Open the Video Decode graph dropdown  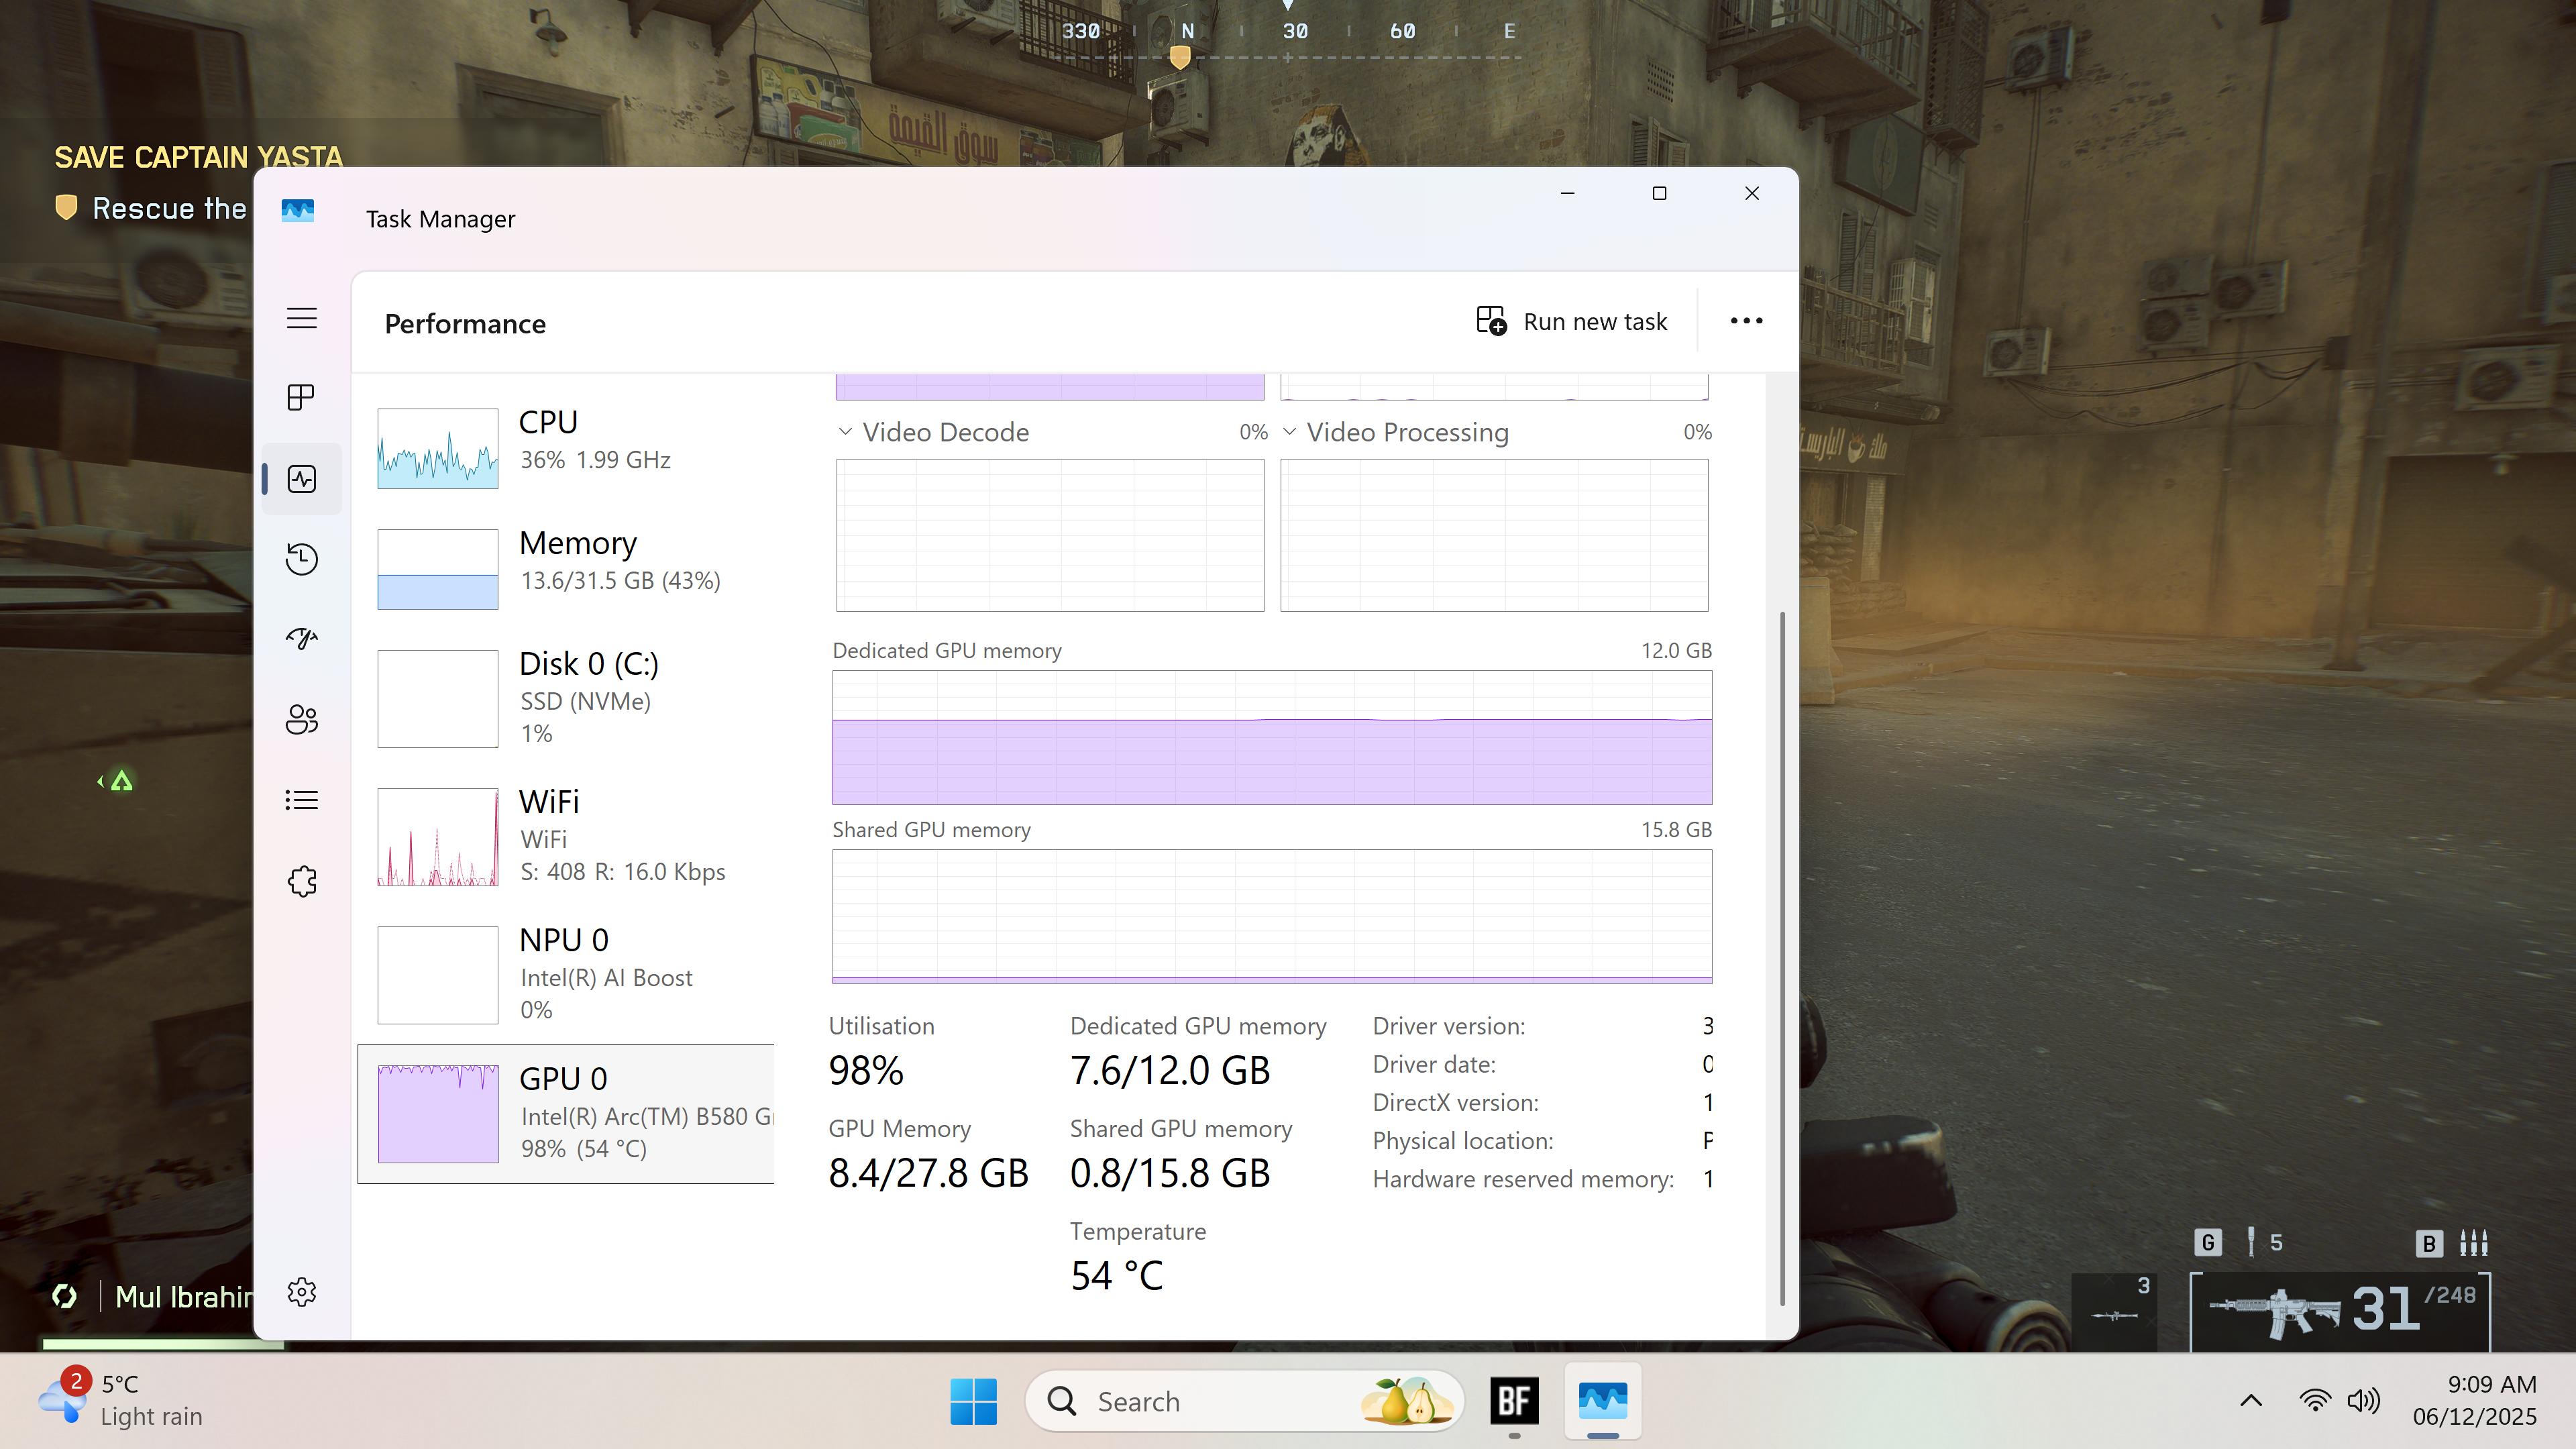[x=845, y=432]
